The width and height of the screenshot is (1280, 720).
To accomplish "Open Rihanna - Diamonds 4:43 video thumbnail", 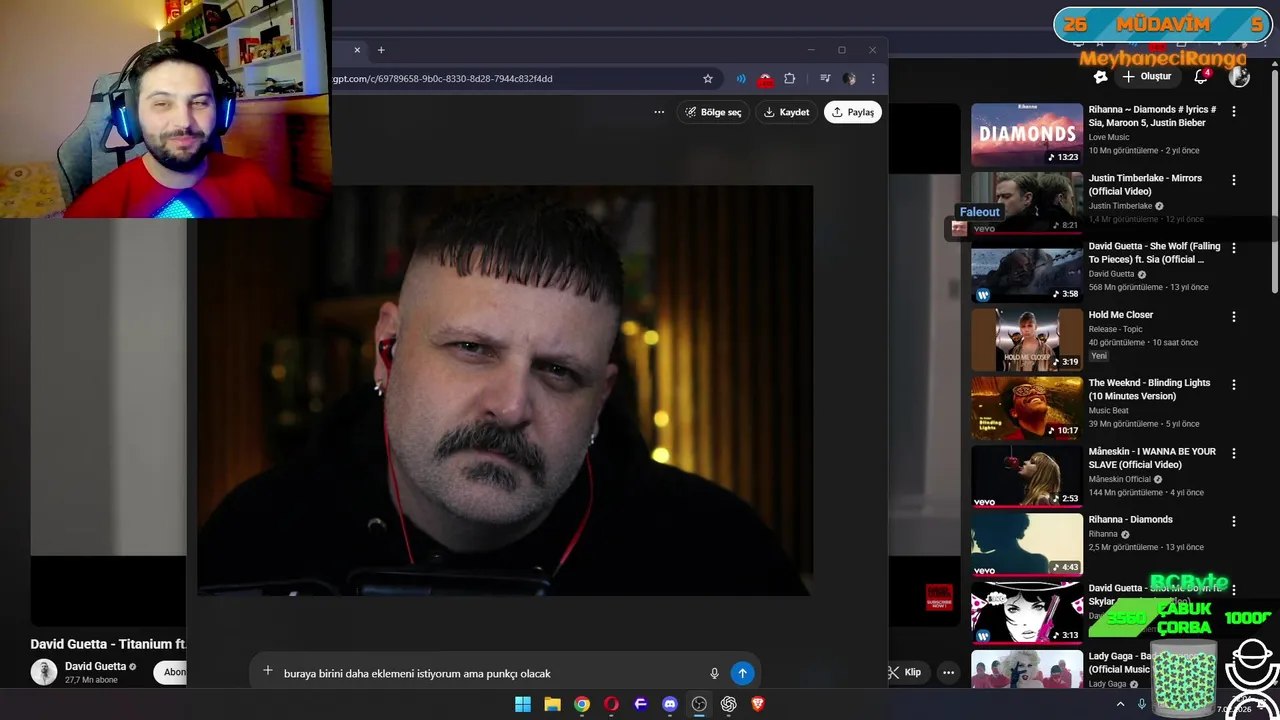I will pos(1027,544).
